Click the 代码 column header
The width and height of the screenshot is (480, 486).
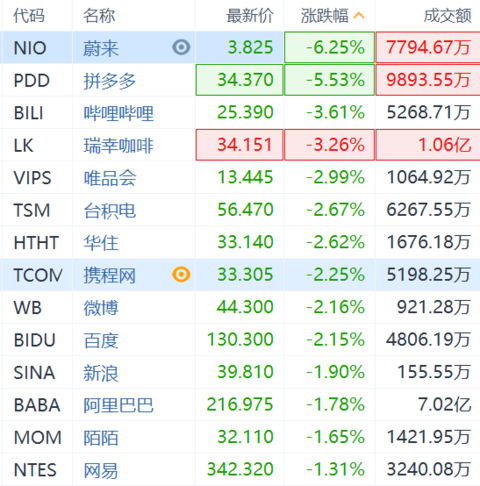pos(29,16)
